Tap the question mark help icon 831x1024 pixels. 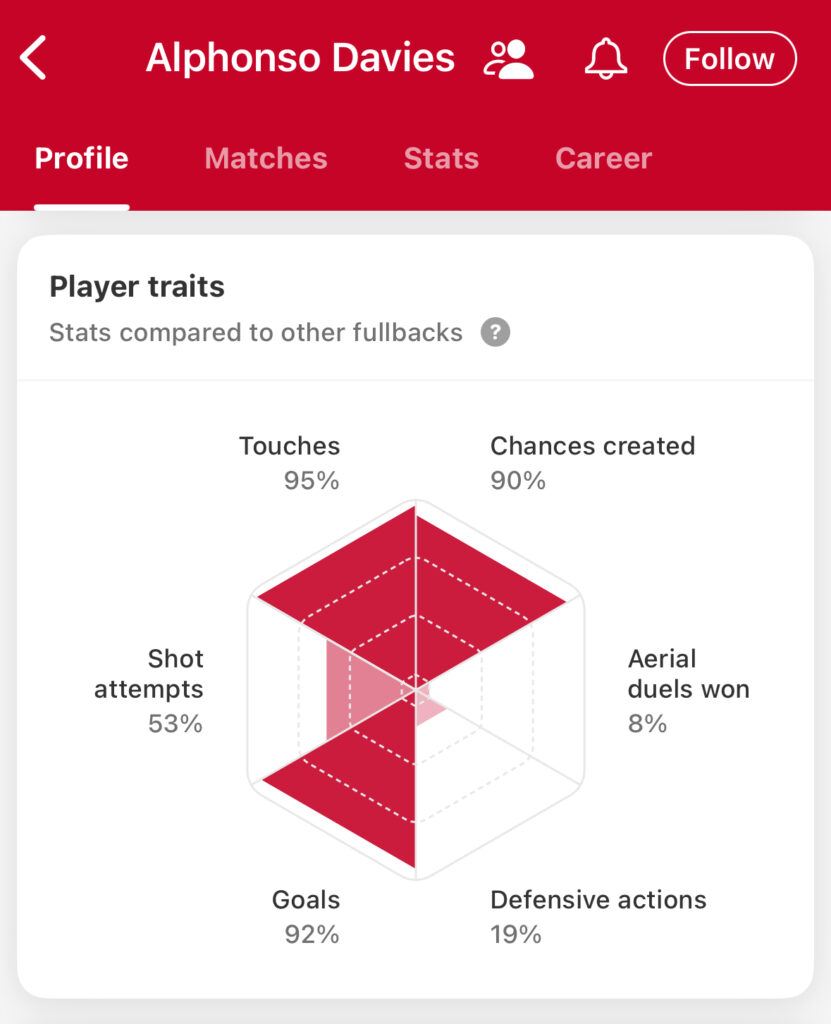pos(495,332)
